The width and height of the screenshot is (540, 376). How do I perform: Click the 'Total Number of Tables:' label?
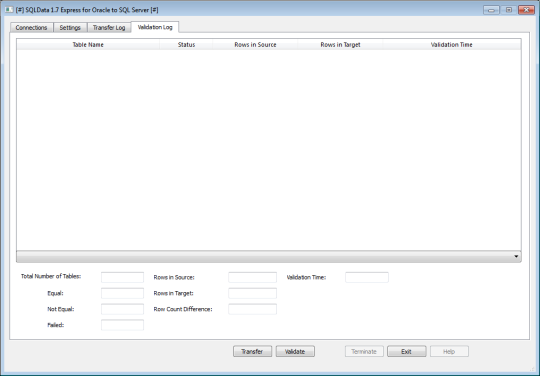(51, 276)
